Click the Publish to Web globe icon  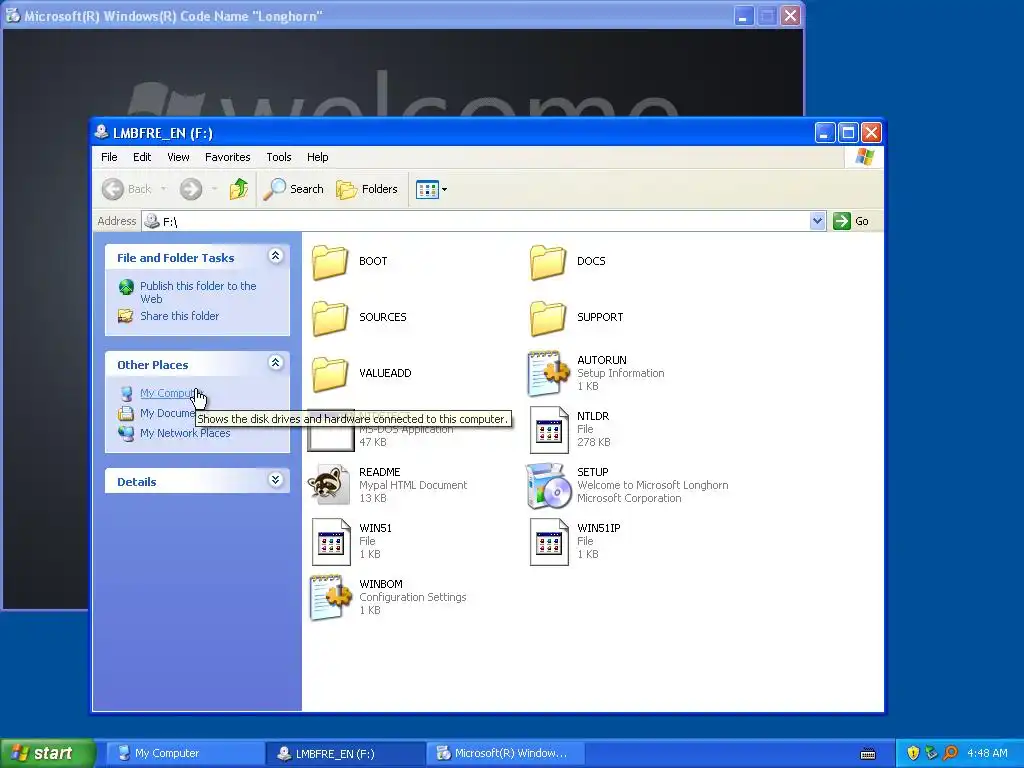[x=125, y=287]
